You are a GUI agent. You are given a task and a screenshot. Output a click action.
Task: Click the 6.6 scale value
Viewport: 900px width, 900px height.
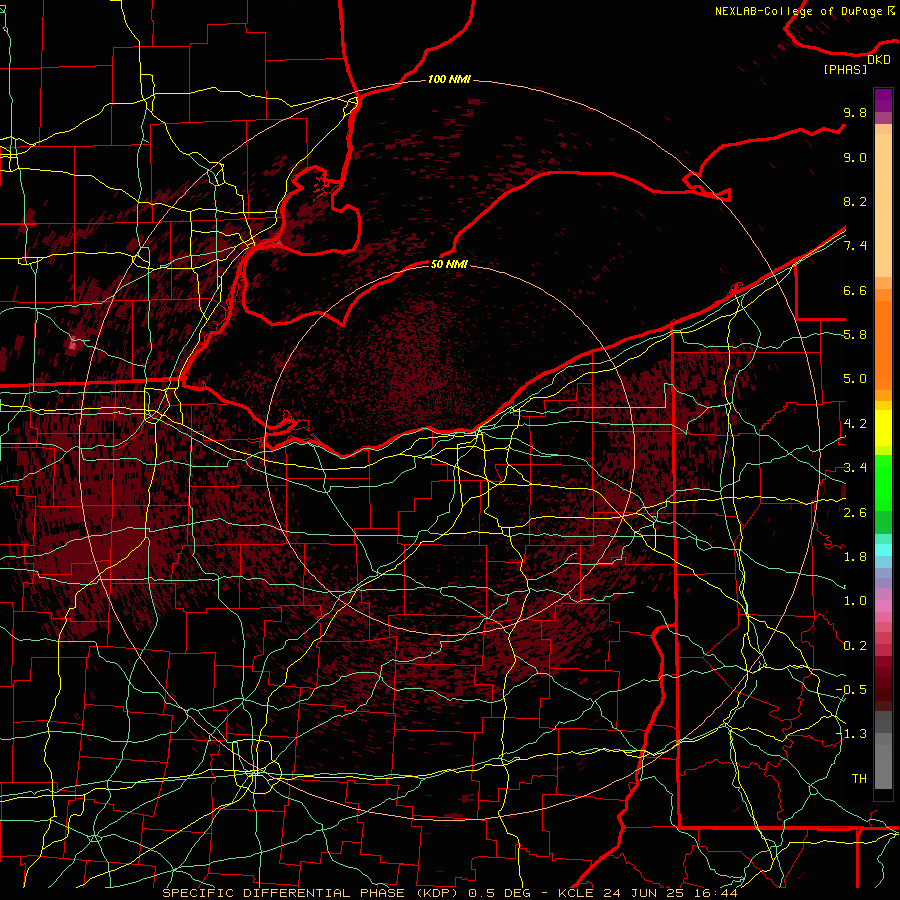(855, 290)
